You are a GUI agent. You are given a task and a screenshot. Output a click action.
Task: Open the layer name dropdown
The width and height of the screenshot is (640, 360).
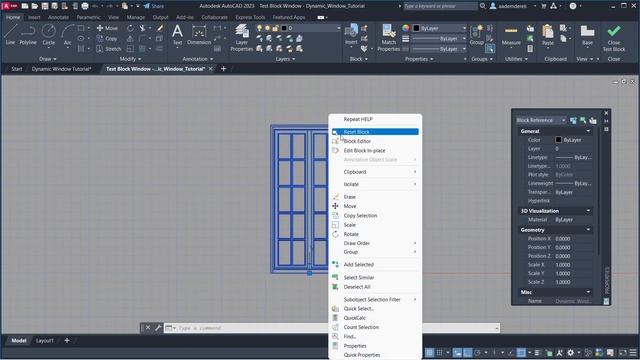(x=338, y=28)
